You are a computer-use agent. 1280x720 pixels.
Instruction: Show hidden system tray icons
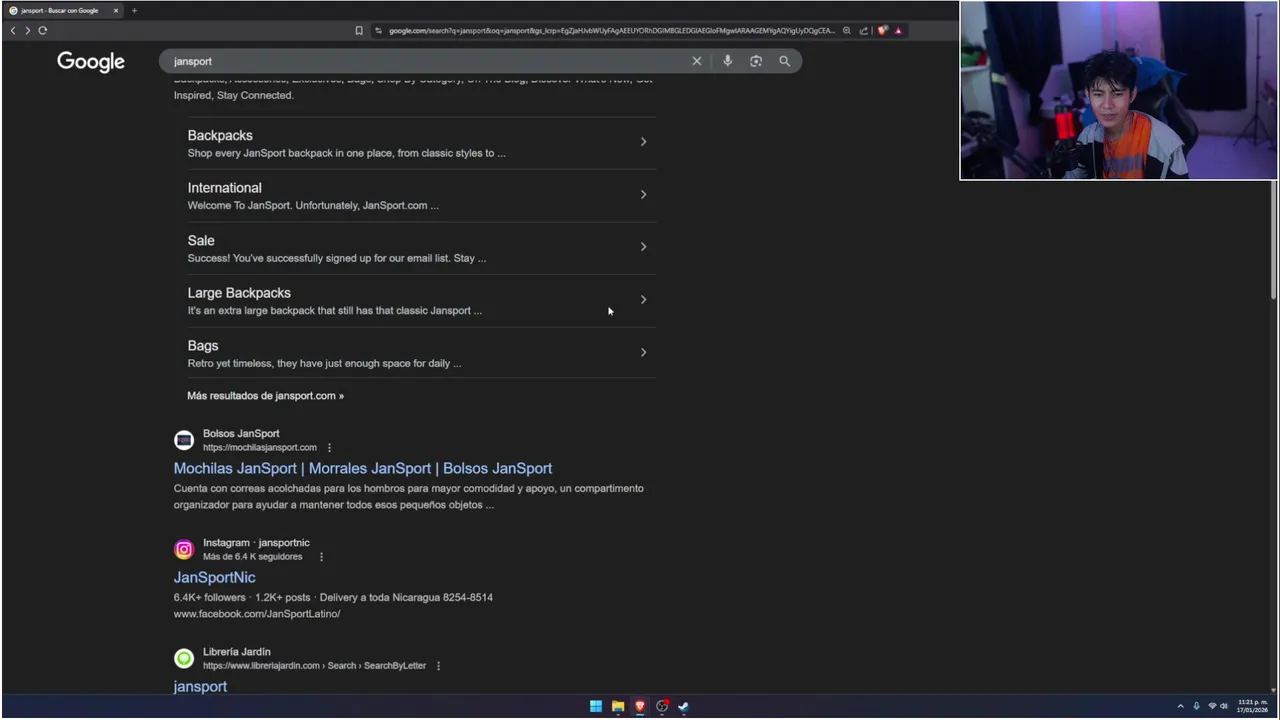1180,706
